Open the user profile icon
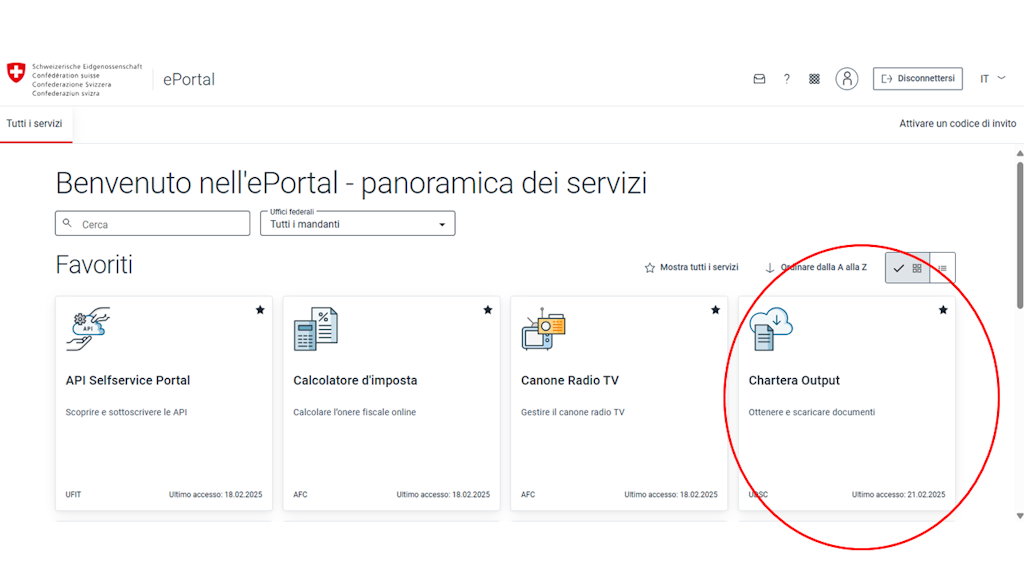 click(x=847, y=78)
